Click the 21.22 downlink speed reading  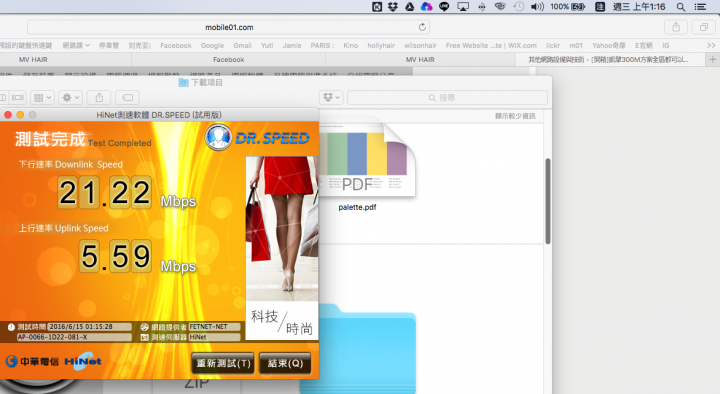[105, 192]
